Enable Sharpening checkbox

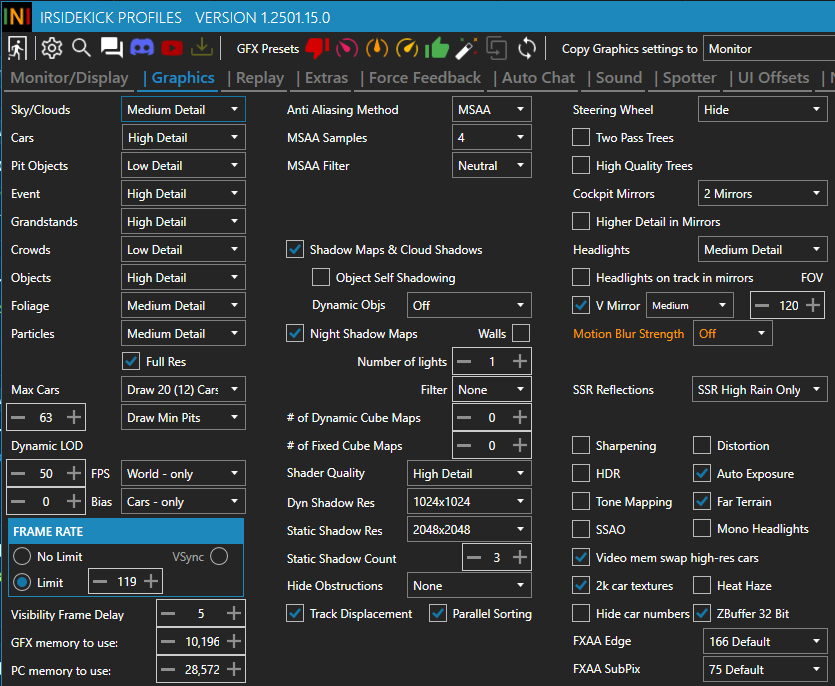580,445
